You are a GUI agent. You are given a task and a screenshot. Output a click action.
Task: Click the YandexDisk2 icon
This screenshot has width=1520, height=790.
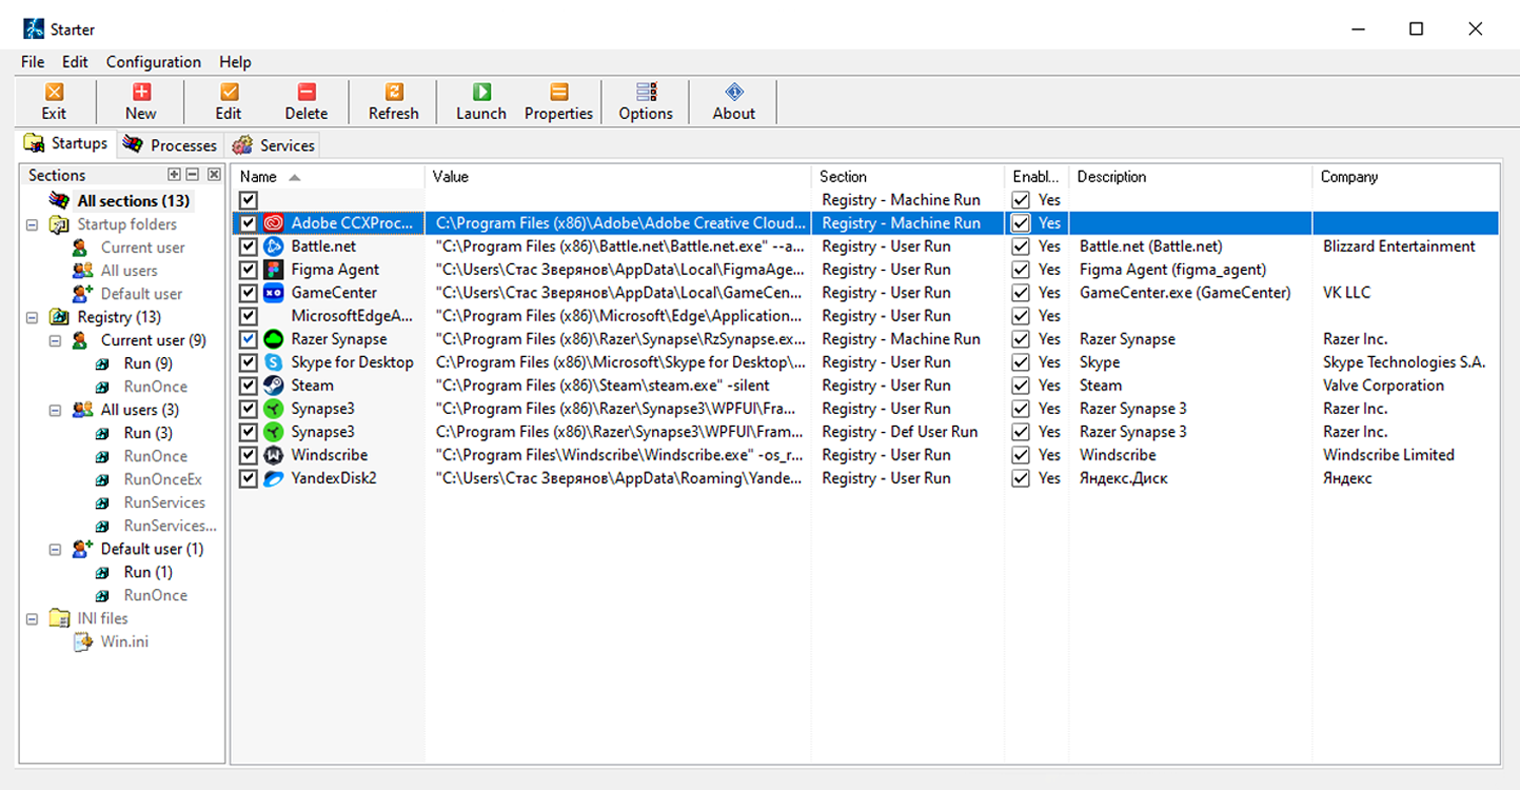click(273, 478)
